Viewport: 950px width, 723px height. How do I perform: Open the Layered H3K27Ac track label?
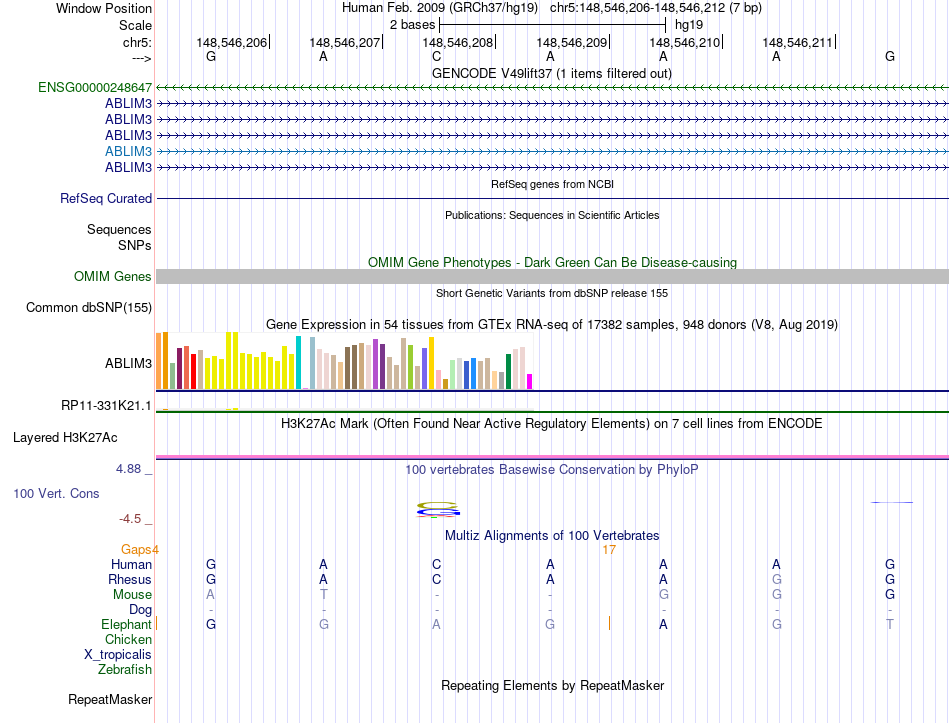click(65, 438)
